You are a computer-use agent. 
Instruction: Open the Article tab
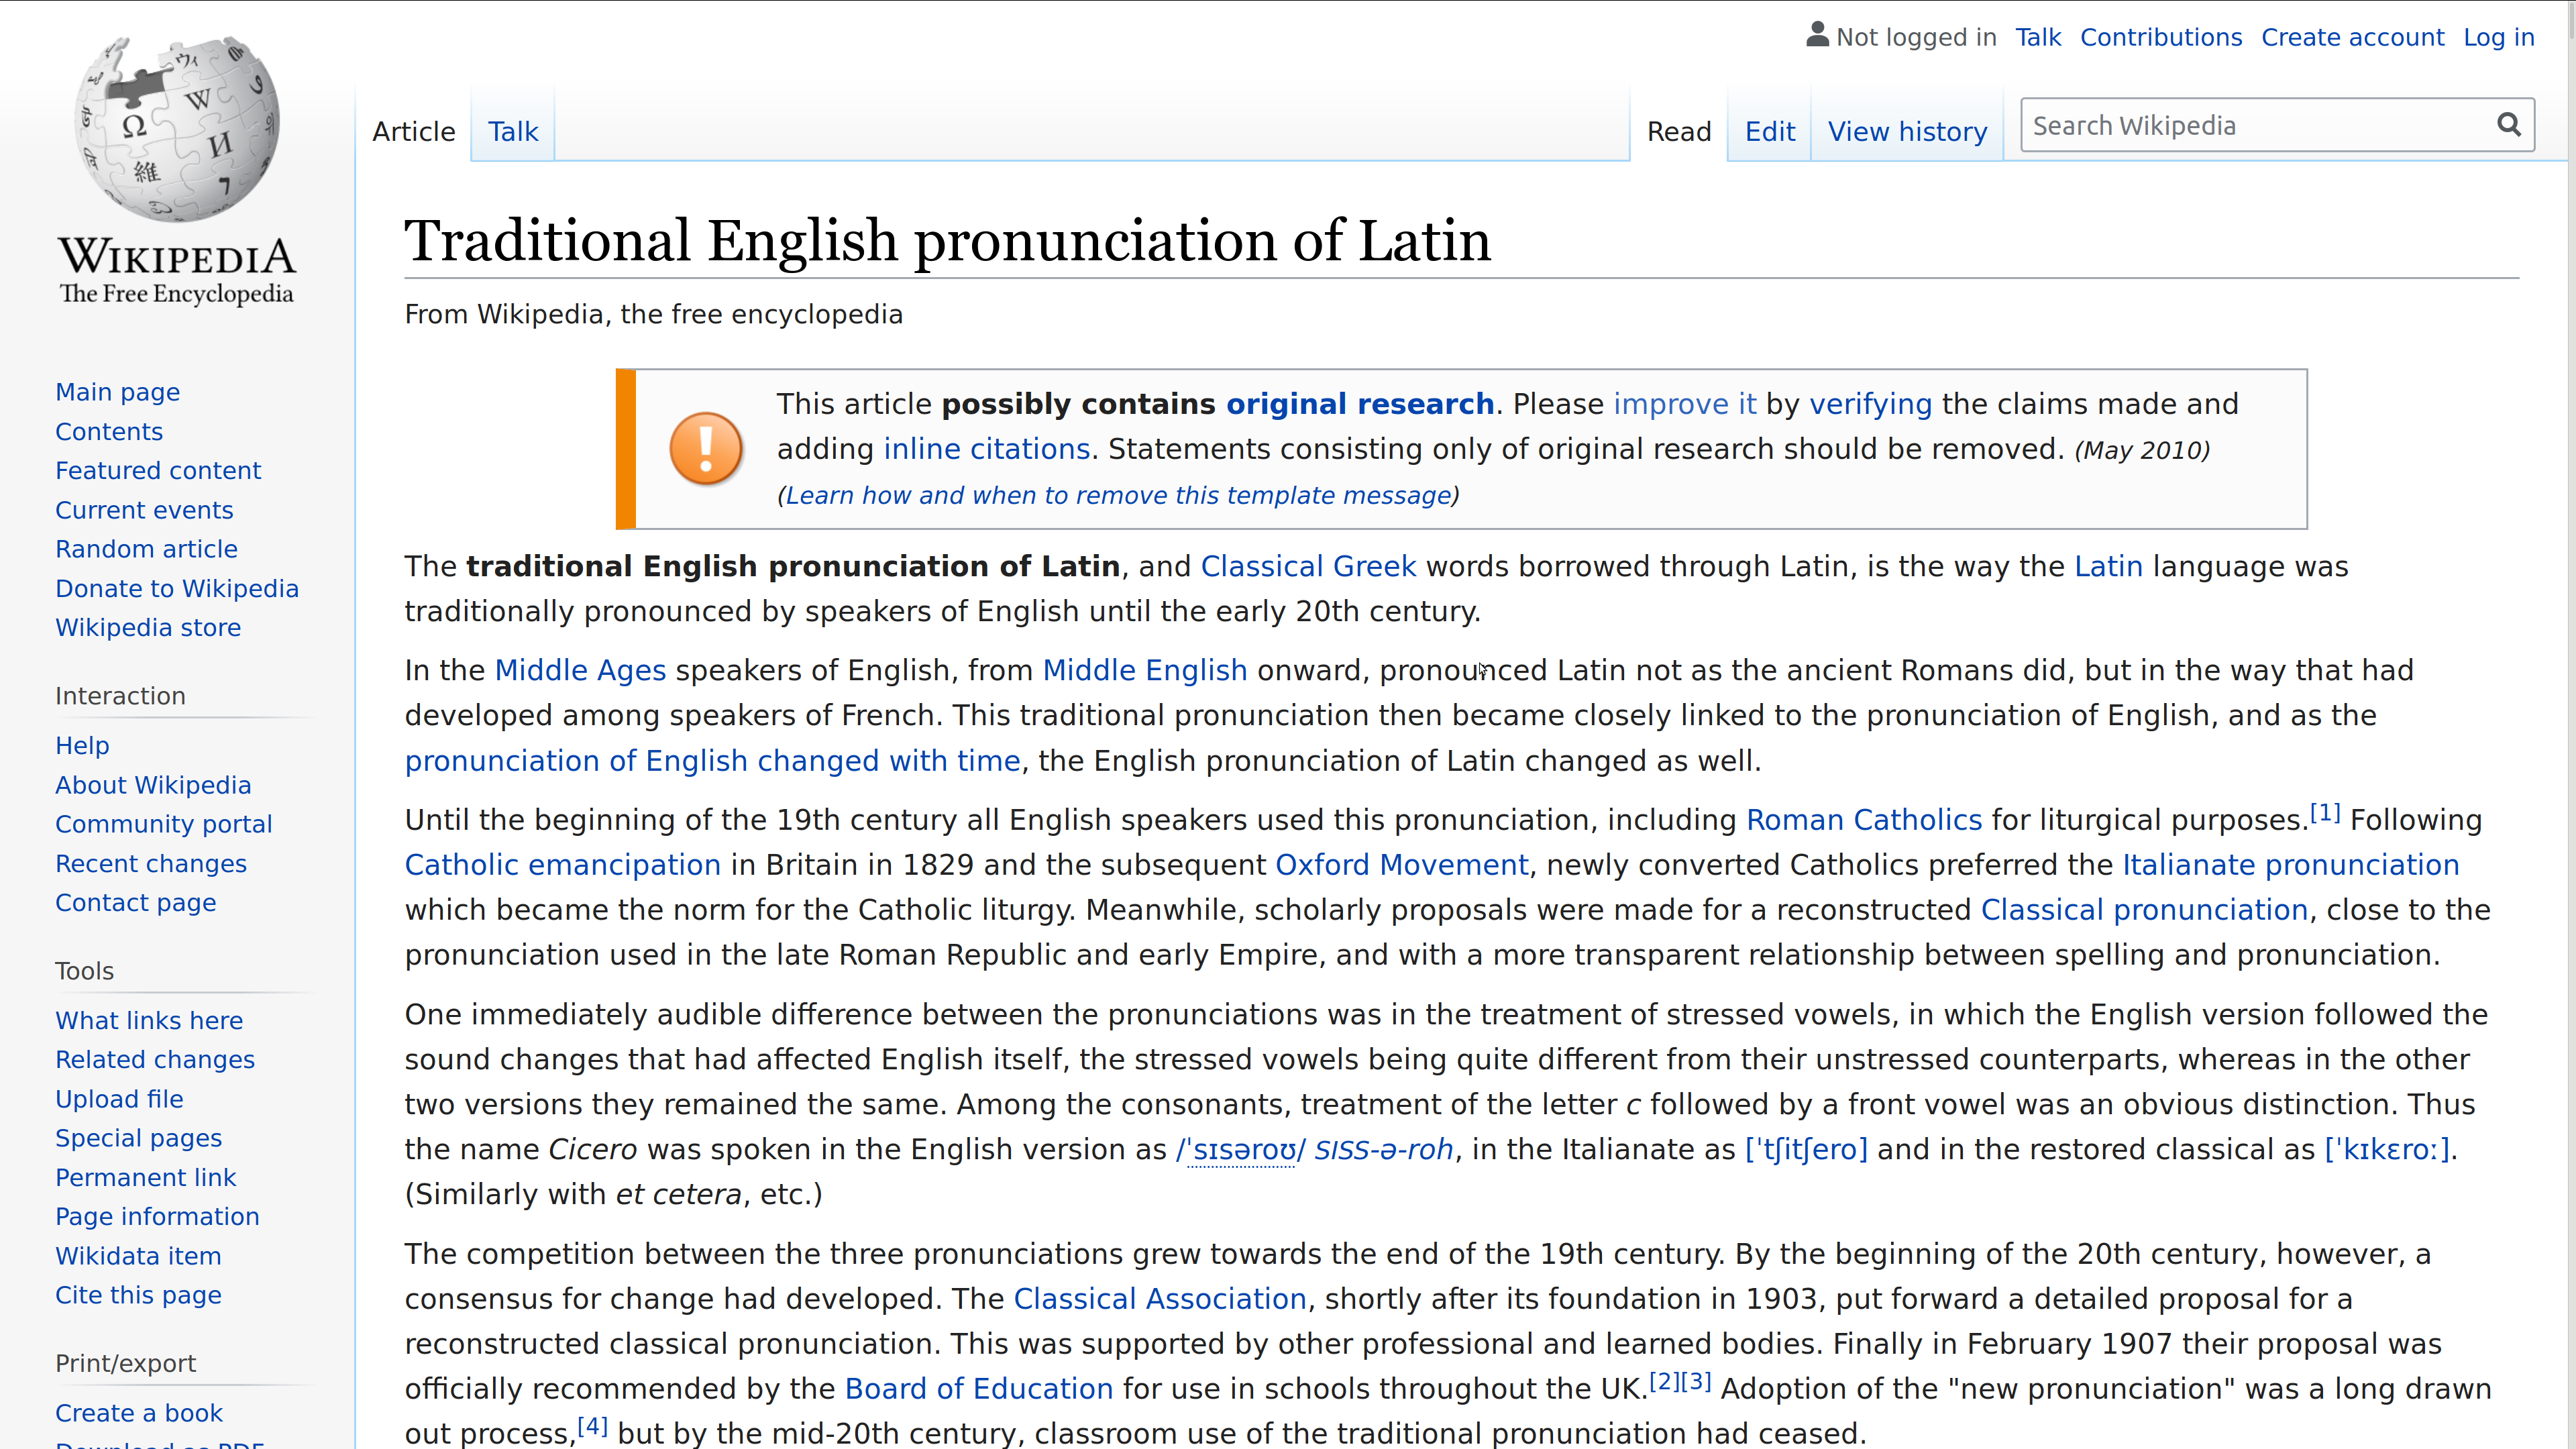click(x=414, y=131)
